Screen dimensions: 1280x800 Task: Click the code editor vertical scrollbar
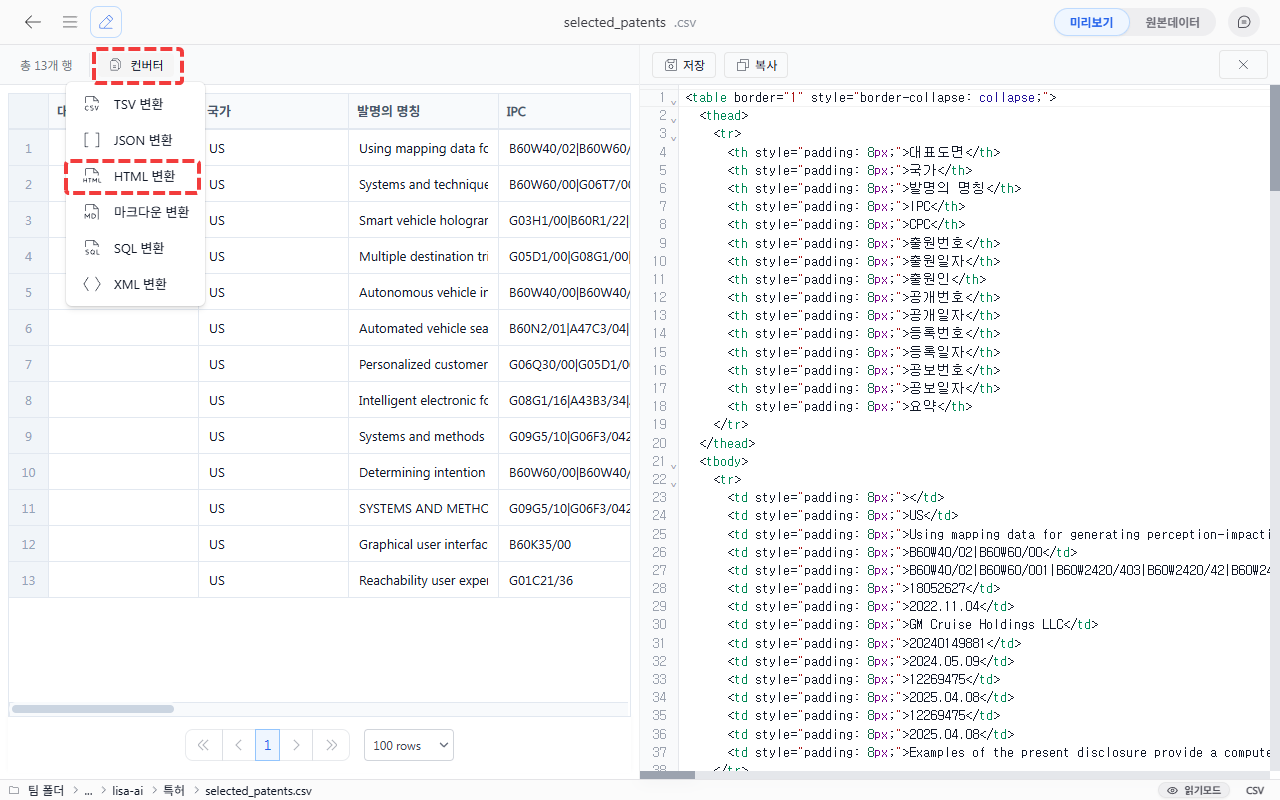1274,138
